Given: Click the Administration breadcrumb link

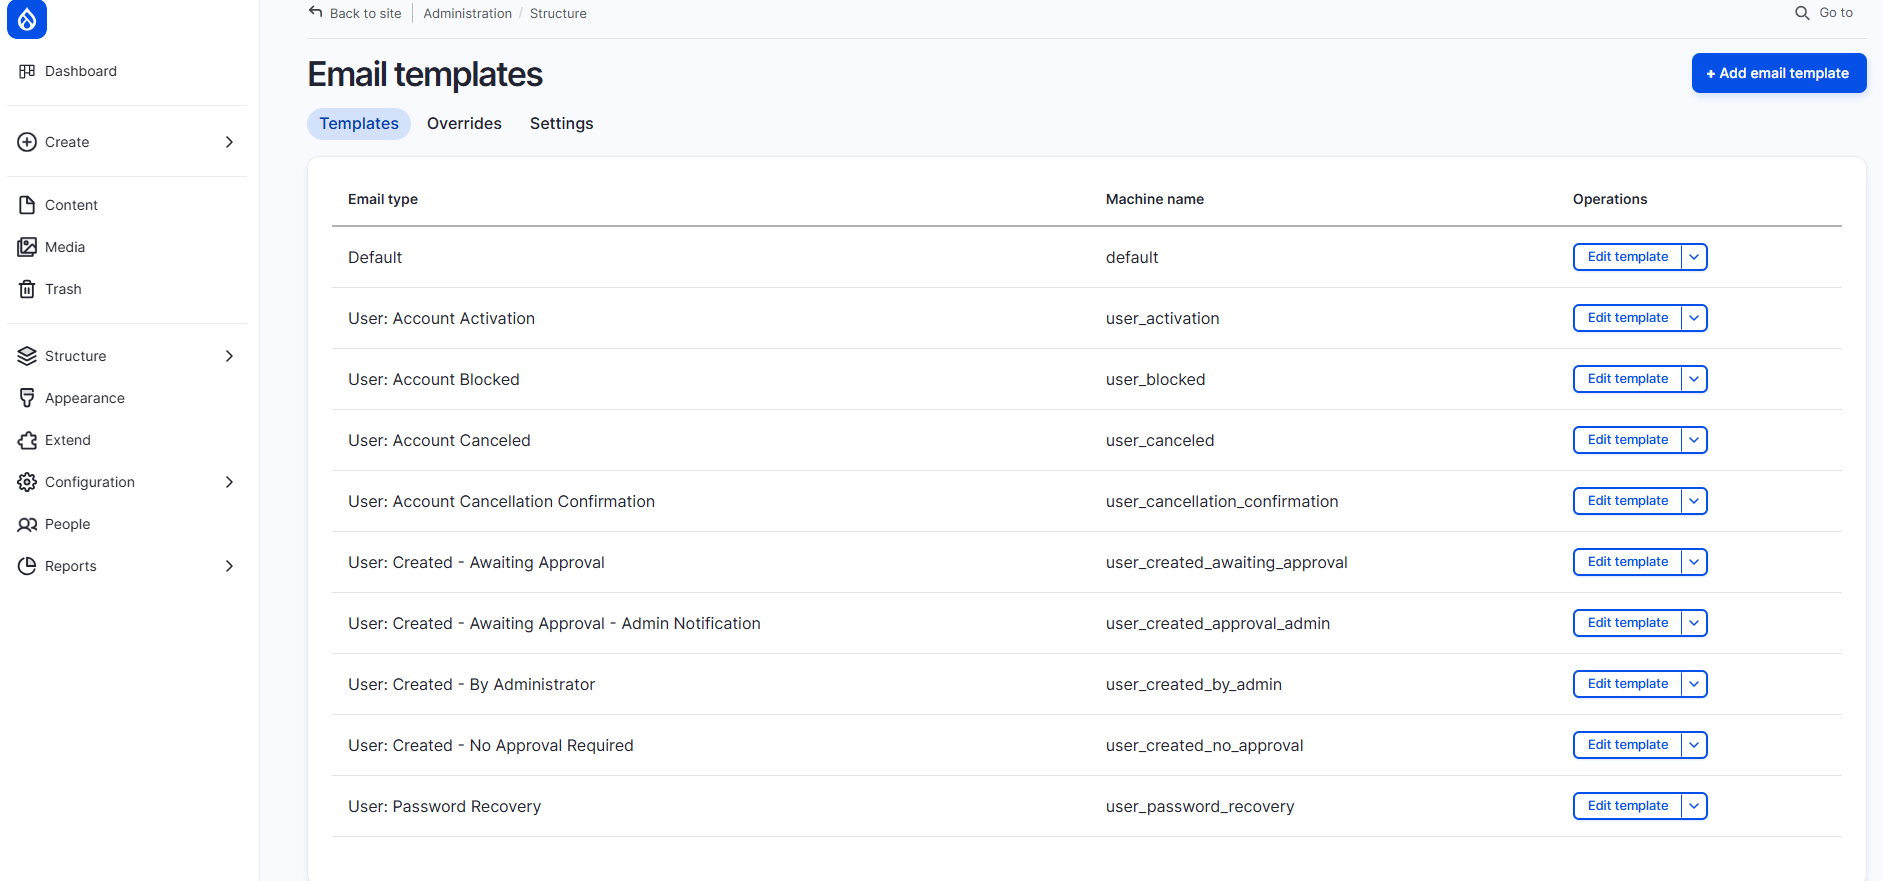Looking at the screenshot, I should (x=467, y=13).
